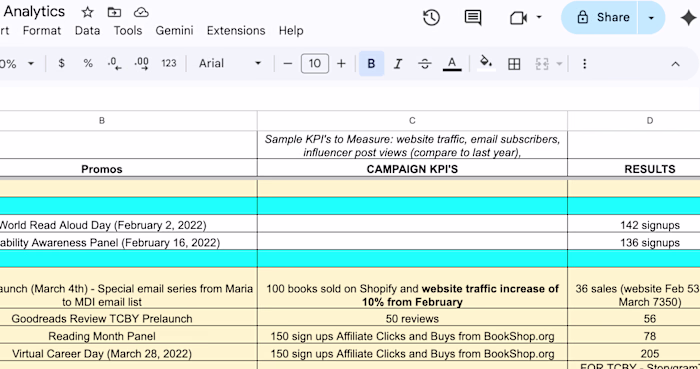Select the 136 signups cell
Screen dimensions: 700x369
point(634,242)
